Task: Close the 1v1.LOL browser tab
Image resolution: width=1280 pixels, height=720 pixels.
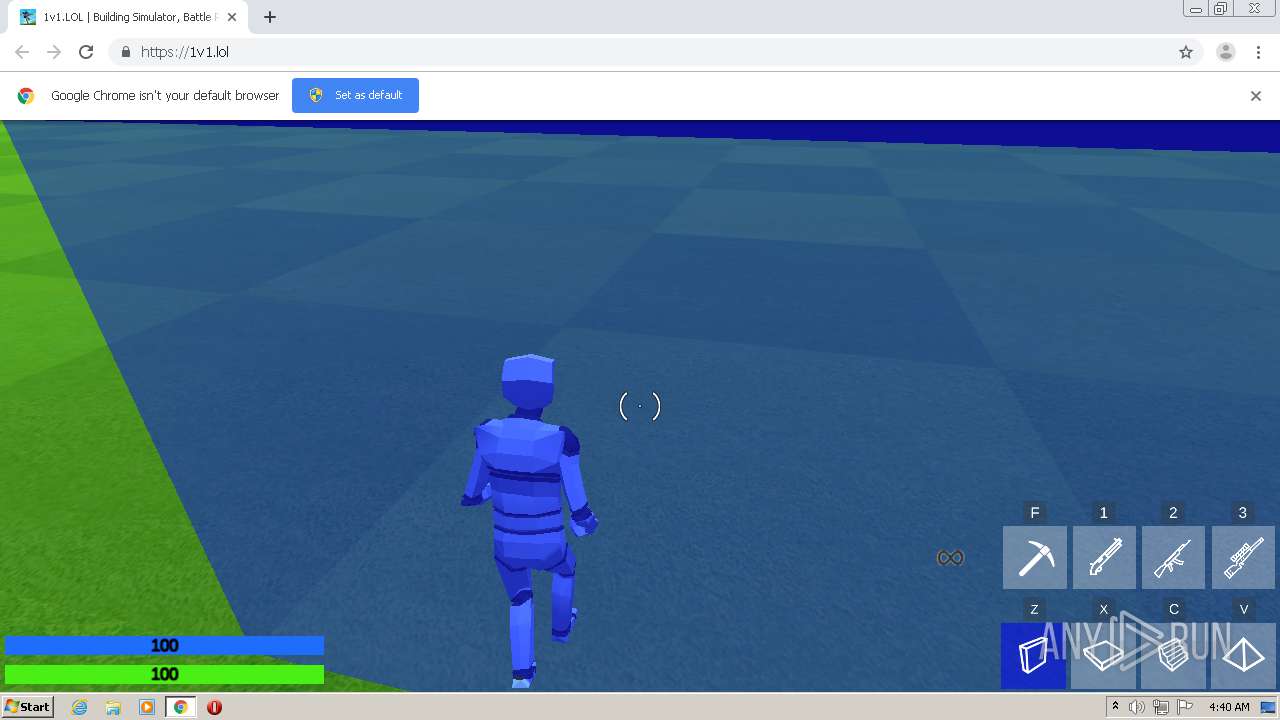Action: (232, 17)
